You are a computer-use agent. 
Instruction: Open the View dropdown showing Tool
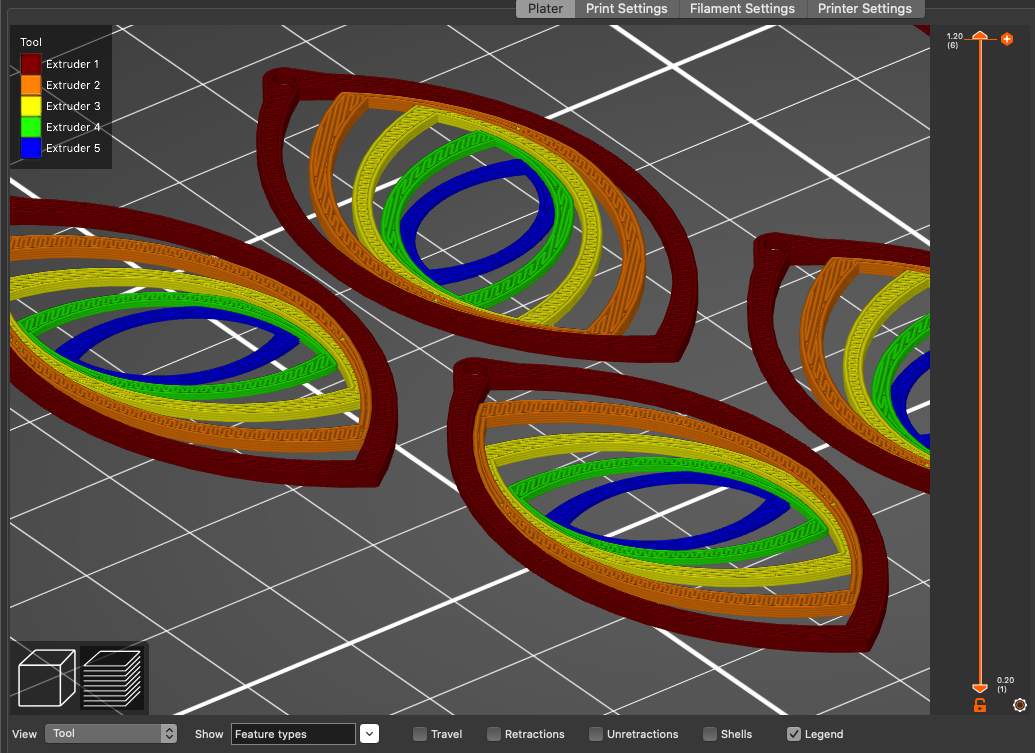pyautogui.click(x=110, y=733)
